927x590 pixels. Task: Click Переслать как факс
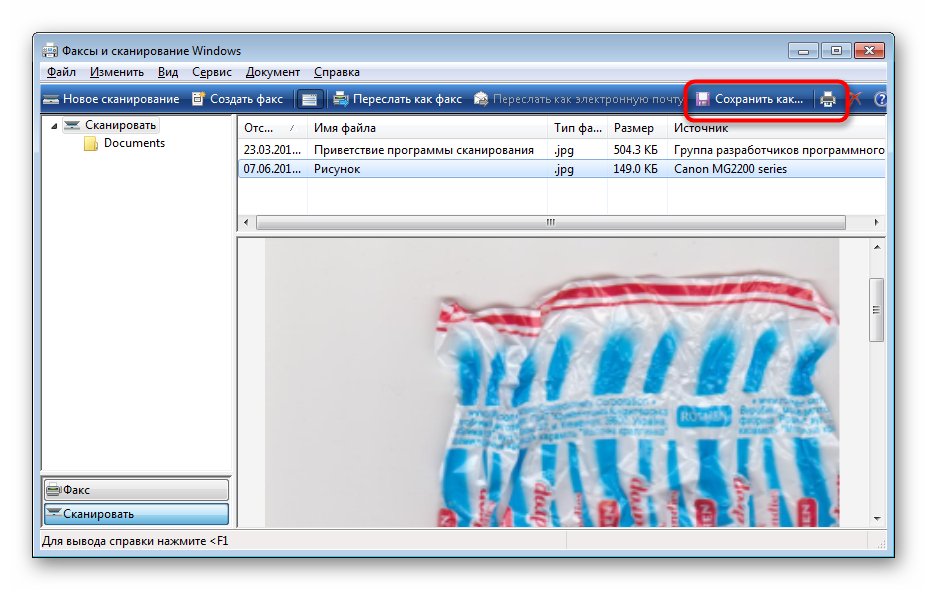coord(397,99)
